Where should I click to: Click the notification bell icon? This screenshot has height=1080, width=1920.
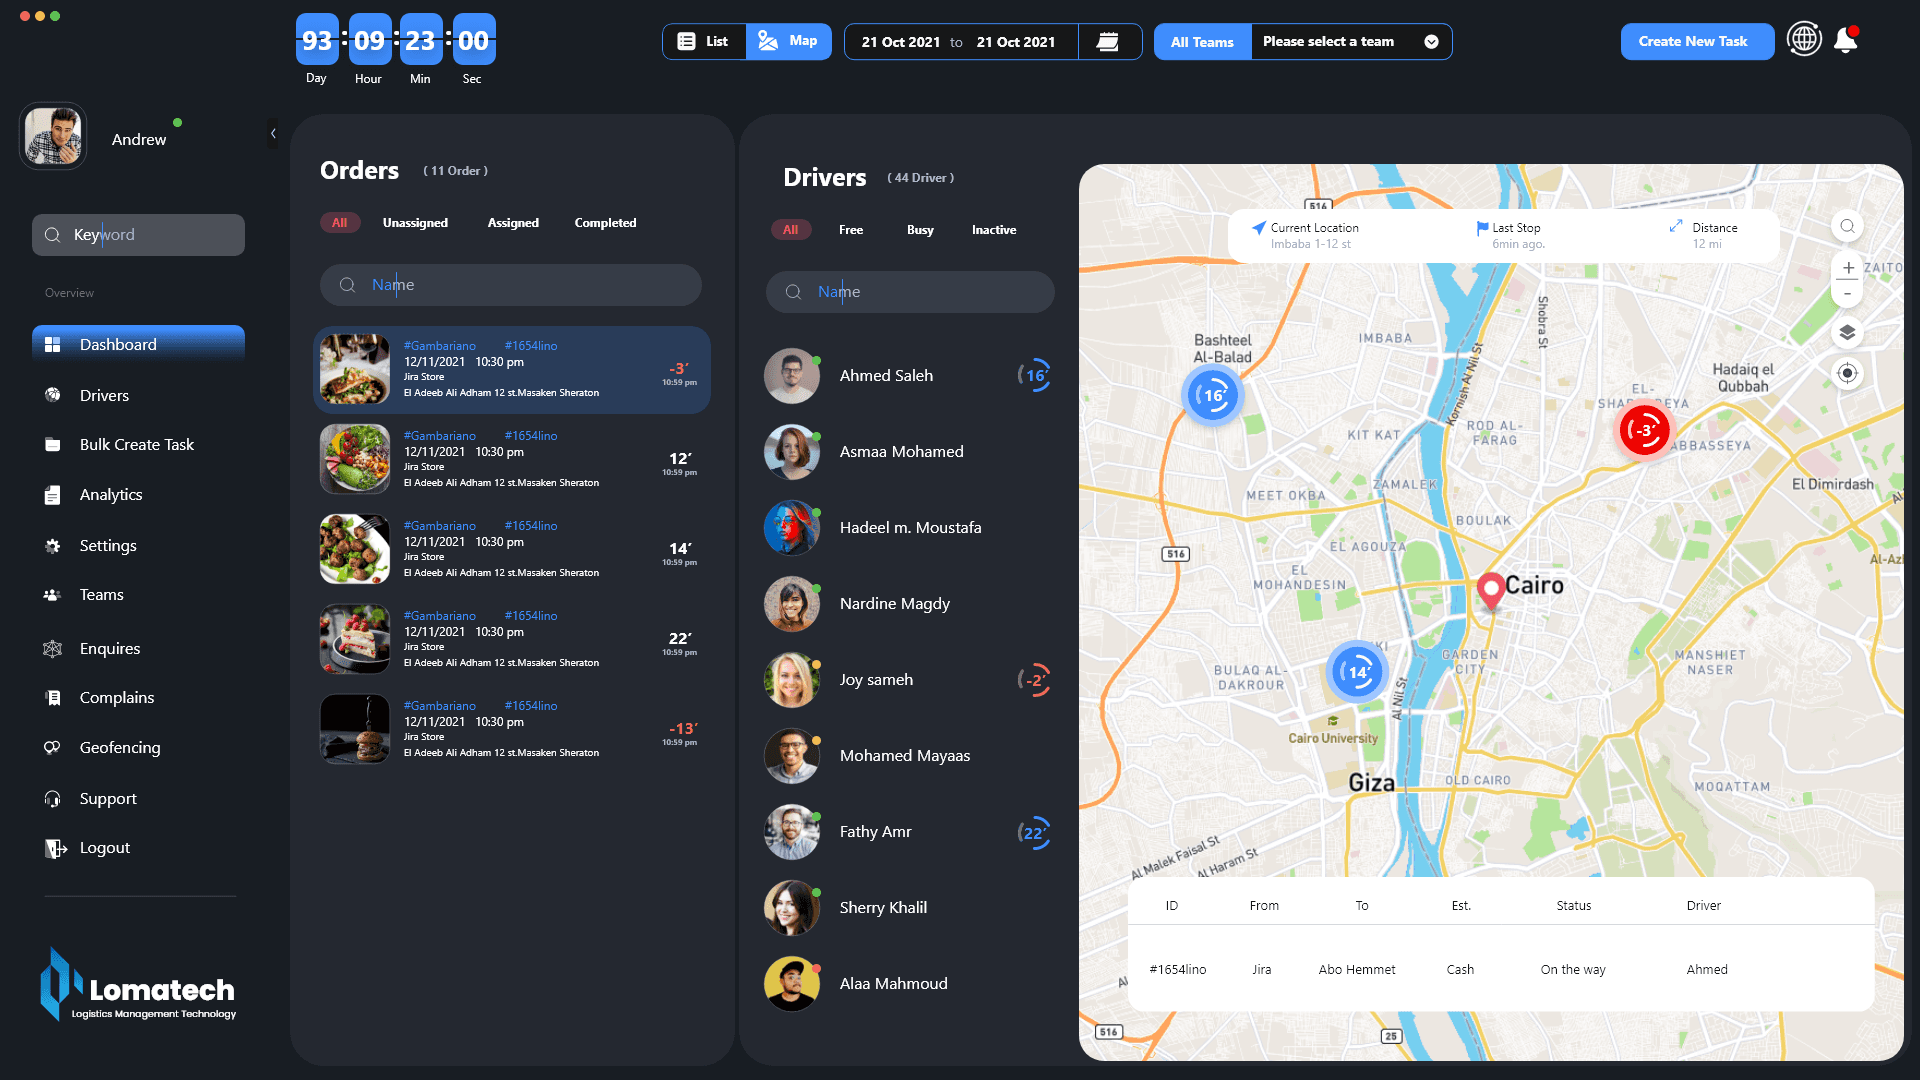click(x=1845, y=41)
